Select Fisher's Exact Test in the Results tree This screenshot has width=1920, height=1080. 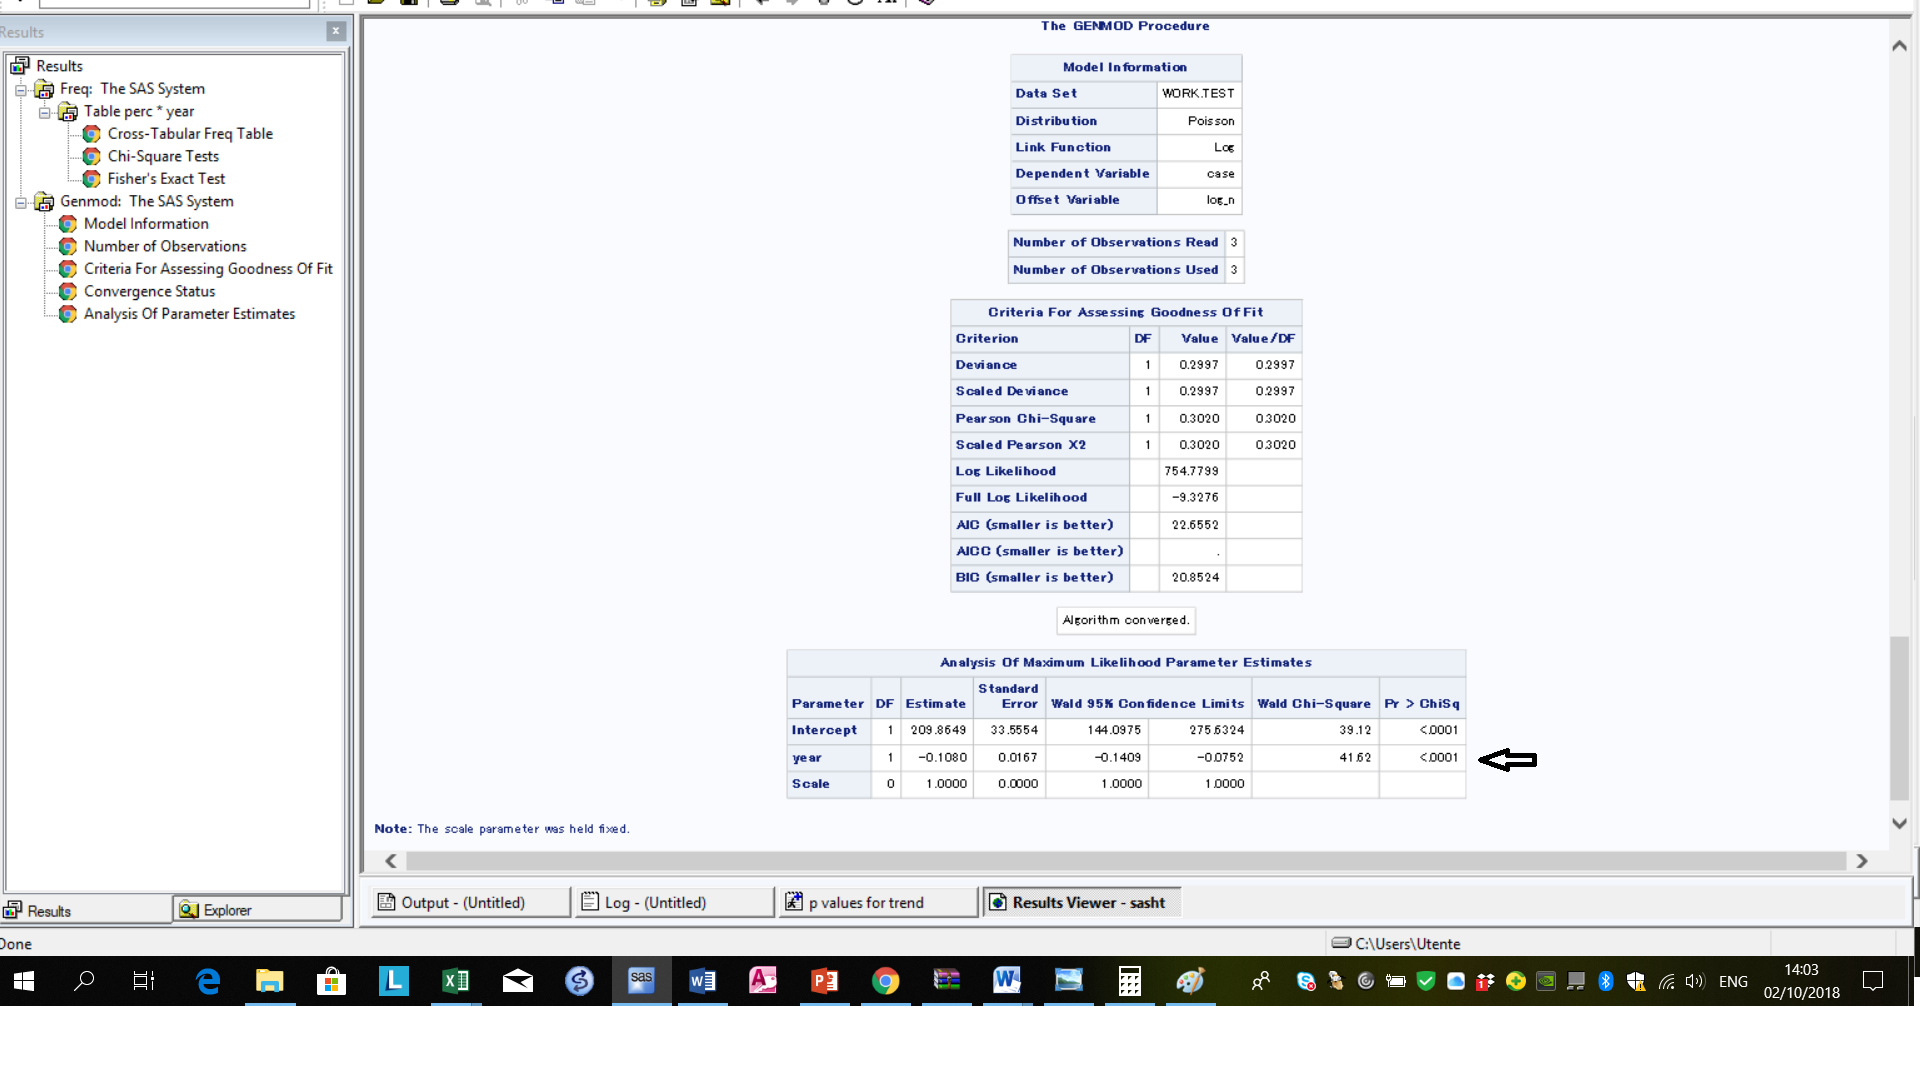[x=166, y=178]
